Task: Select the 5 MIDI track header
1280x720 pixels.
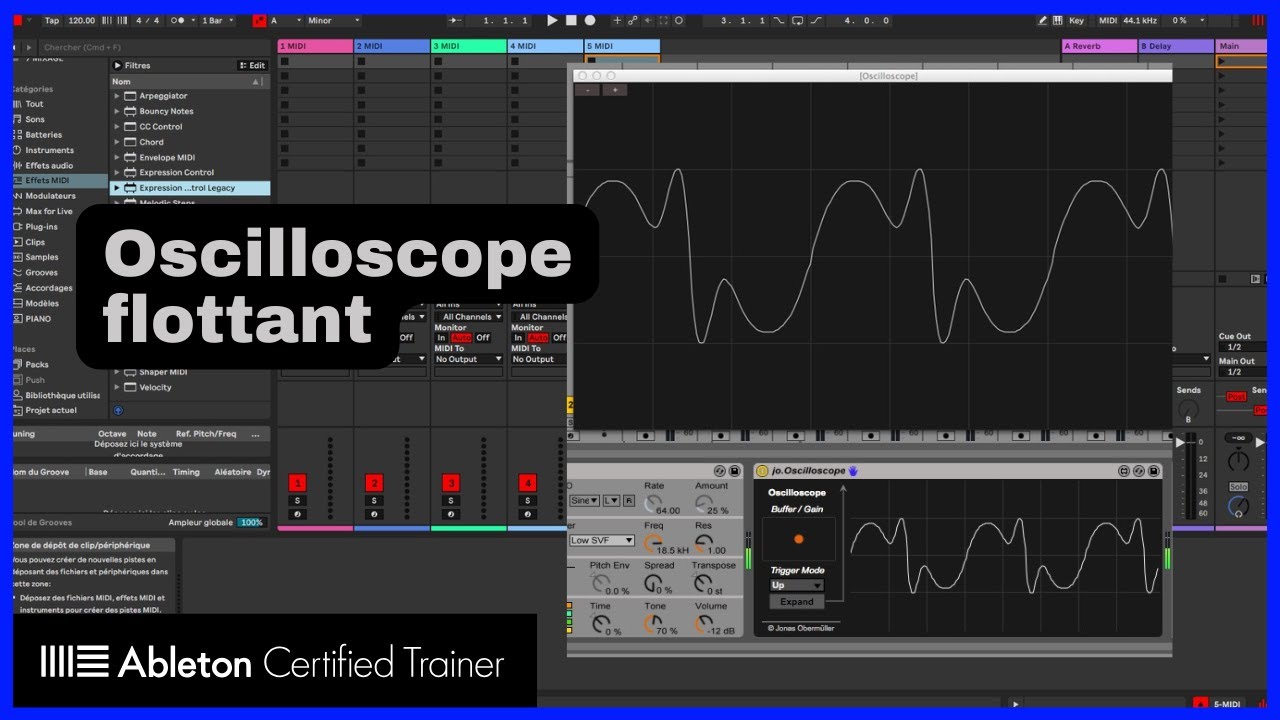Action: click(622, 46)
